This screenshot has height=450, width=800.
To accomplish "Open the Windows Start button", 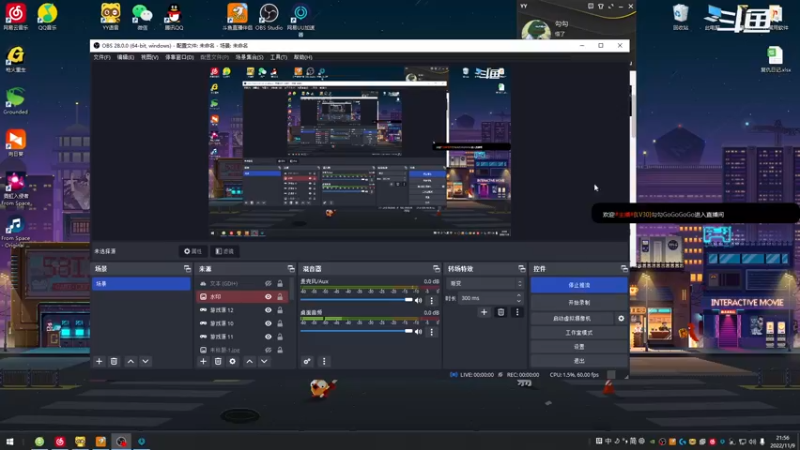I will pyautogui.click(x=10, y=442).
